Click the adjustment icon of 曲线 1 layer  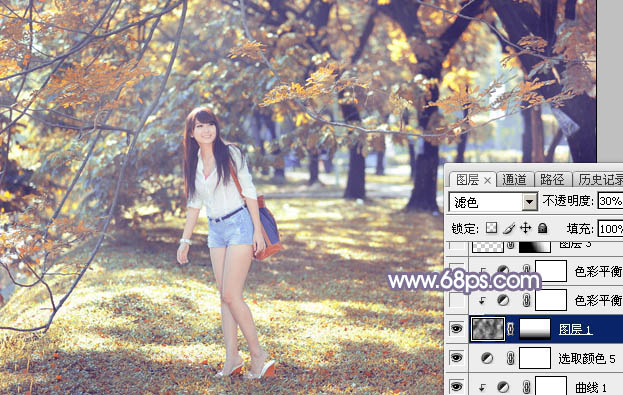(503, 387)
